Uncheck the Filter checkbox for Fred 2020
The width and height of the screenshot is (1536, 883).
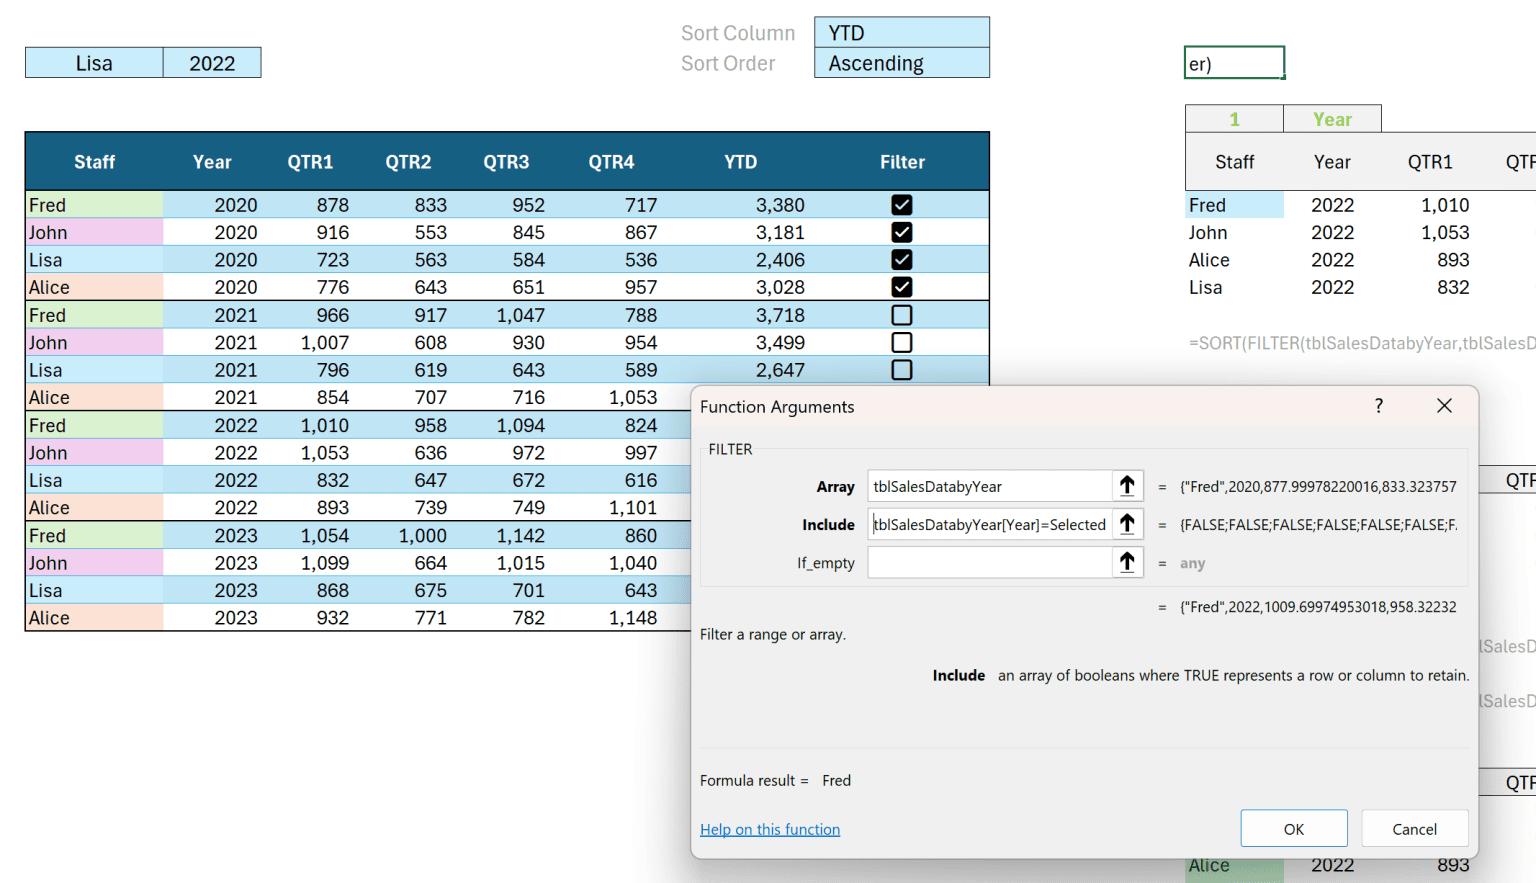(902, 204)
